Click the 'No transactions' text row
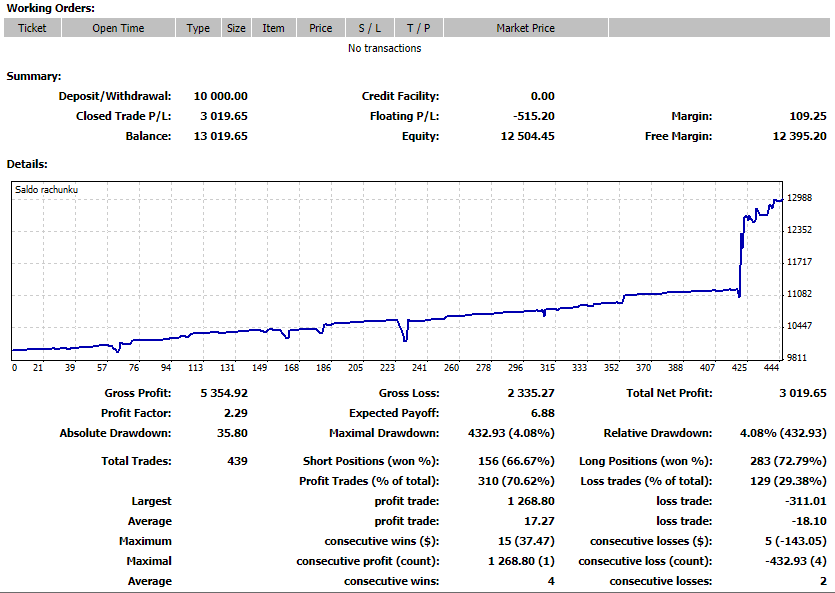 [x=384, y=48]
